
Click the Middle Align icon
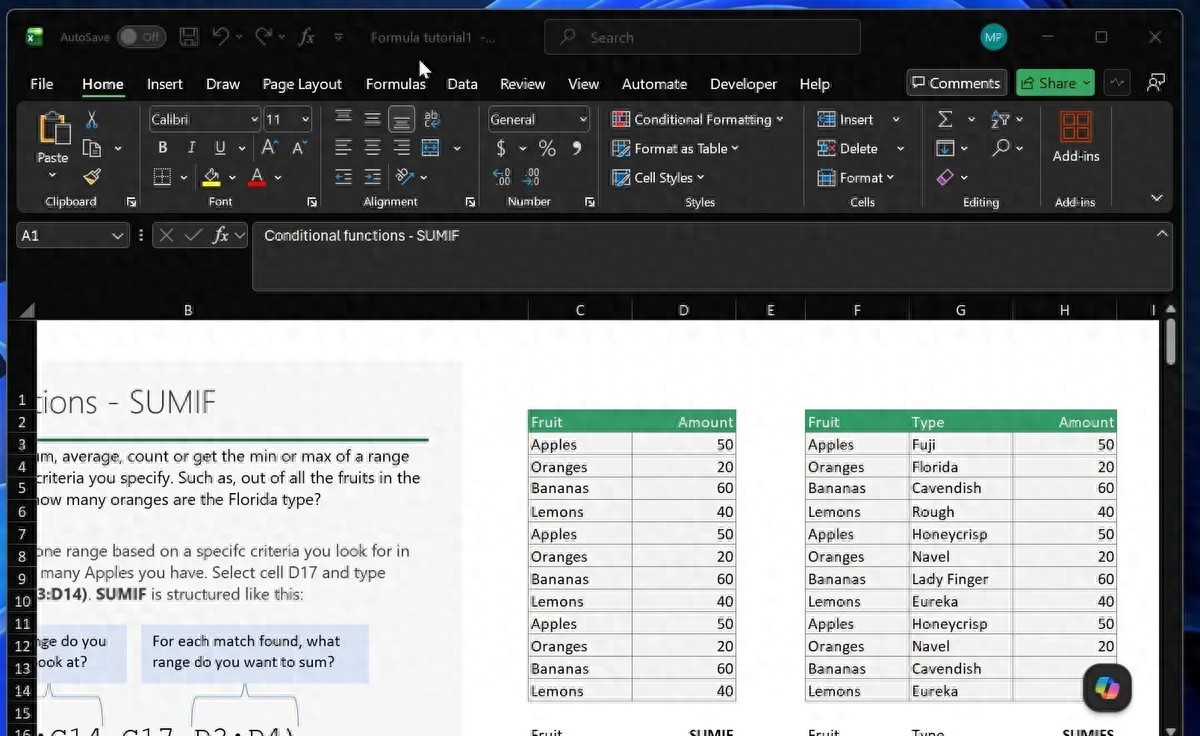pos(372,119)
